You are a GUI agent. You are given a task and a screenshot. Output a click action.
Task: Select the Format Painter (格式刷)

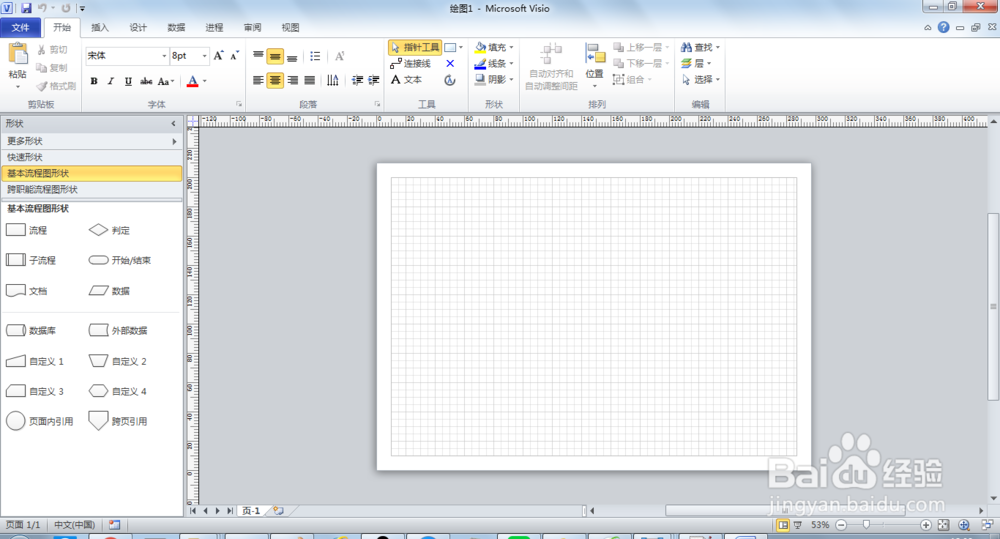click(x=56, y=85)
